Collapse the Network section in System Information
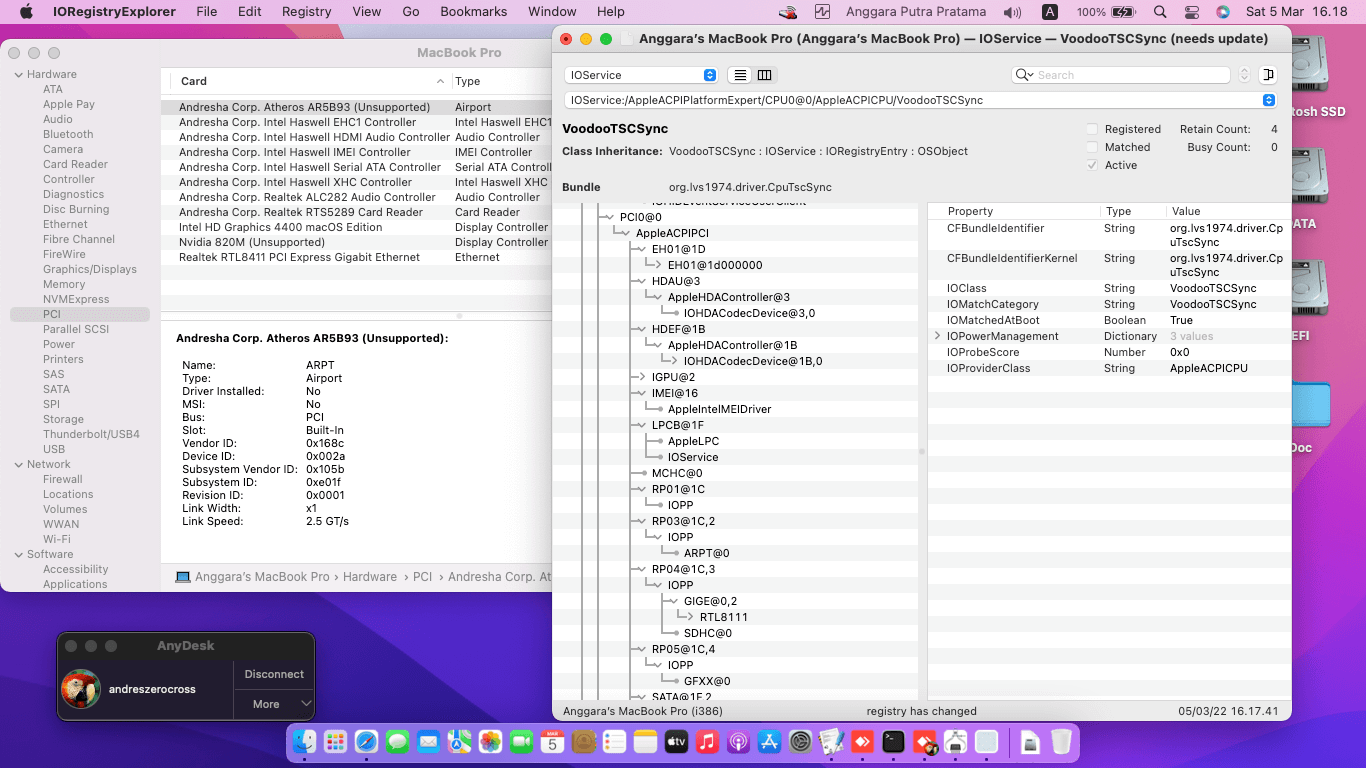This screenshot has width=1366, height=768. pyautogui.click(x=17, y=464)
